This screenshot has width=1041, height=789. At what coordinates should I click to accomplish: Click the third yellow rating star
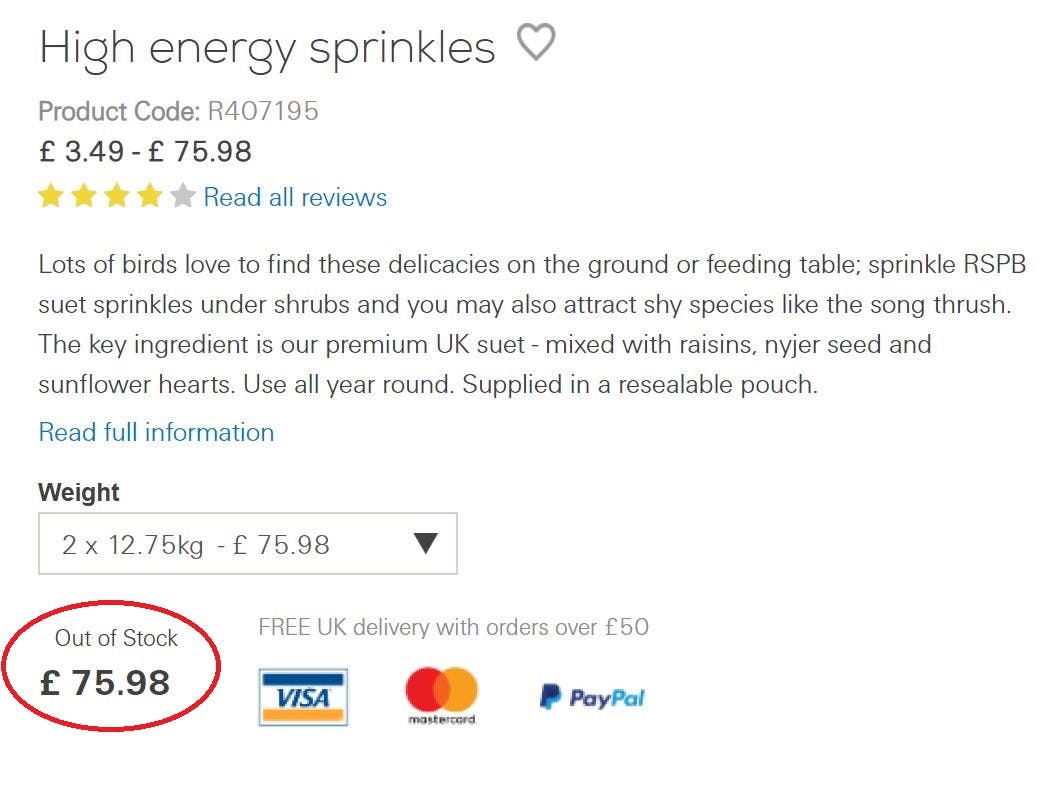117,196
